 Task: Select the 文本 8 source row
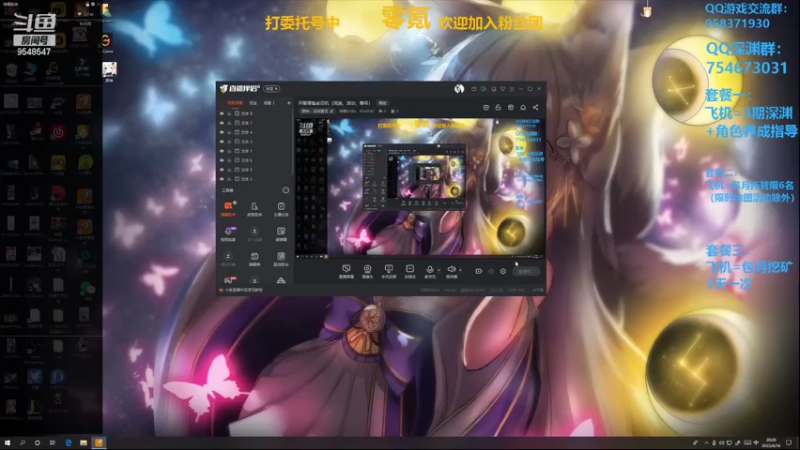(x=255, y=113)
